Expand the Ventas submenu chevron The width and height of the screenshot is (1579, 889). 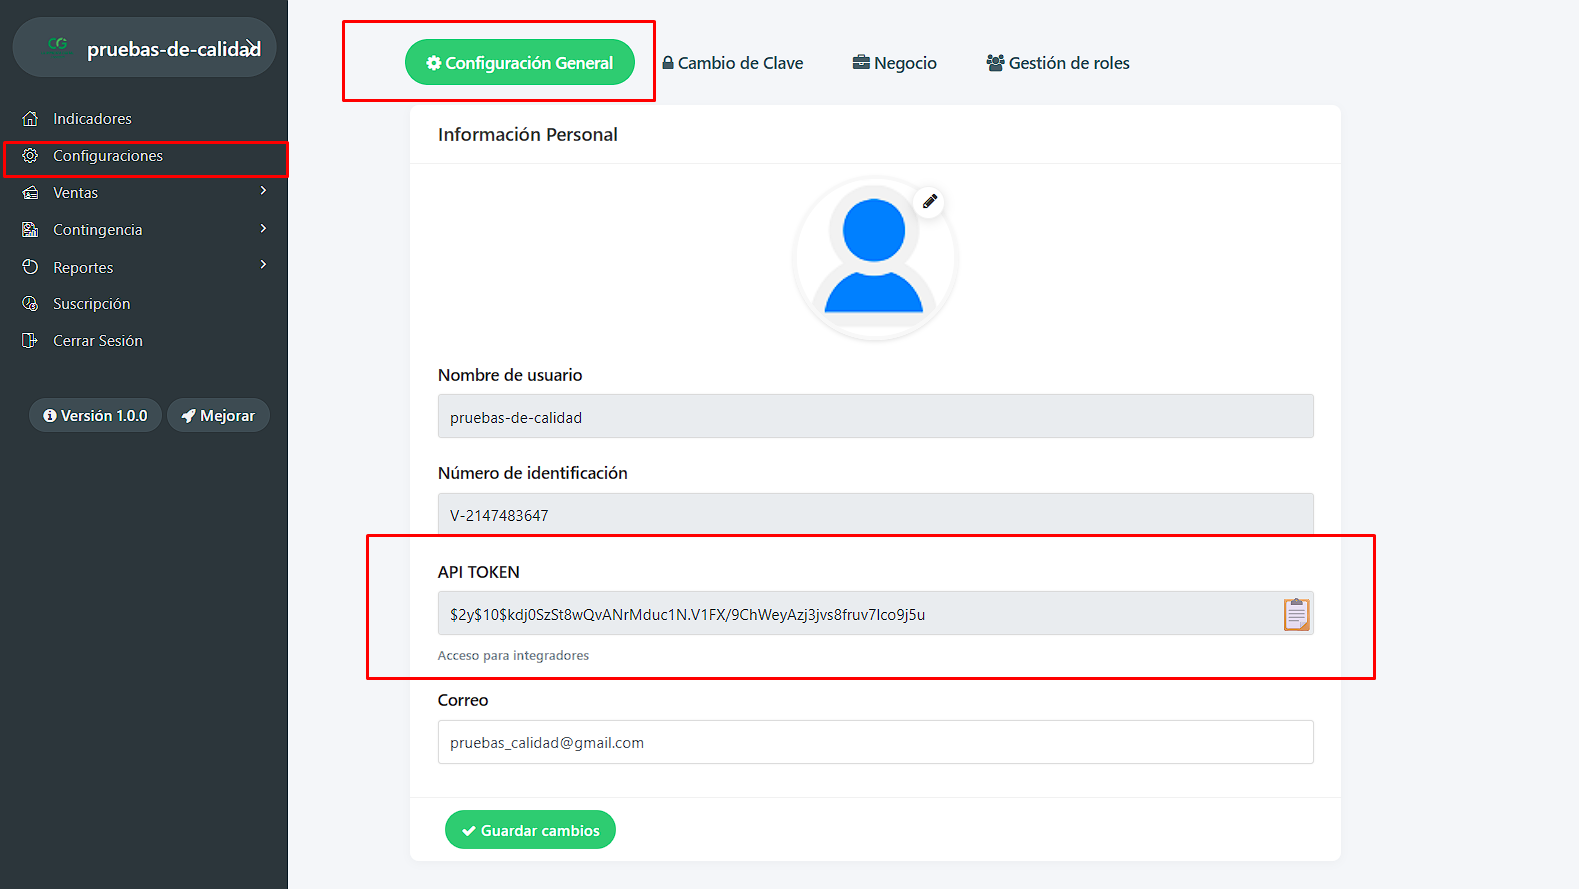[x=263, y=191]
